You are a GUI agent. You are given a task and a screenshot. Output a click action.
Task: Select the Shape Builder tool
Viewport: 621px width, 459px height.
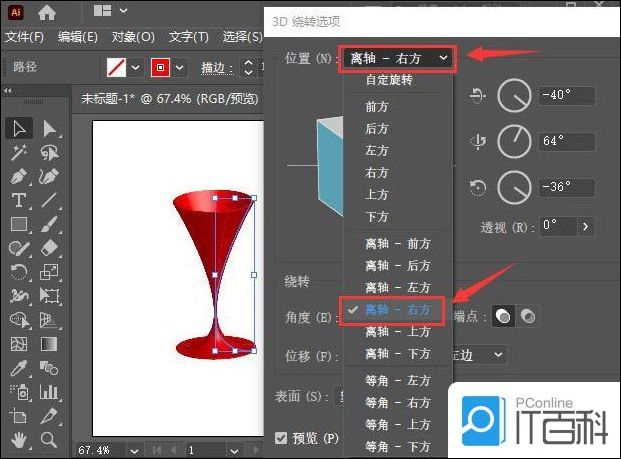[19, 320]
